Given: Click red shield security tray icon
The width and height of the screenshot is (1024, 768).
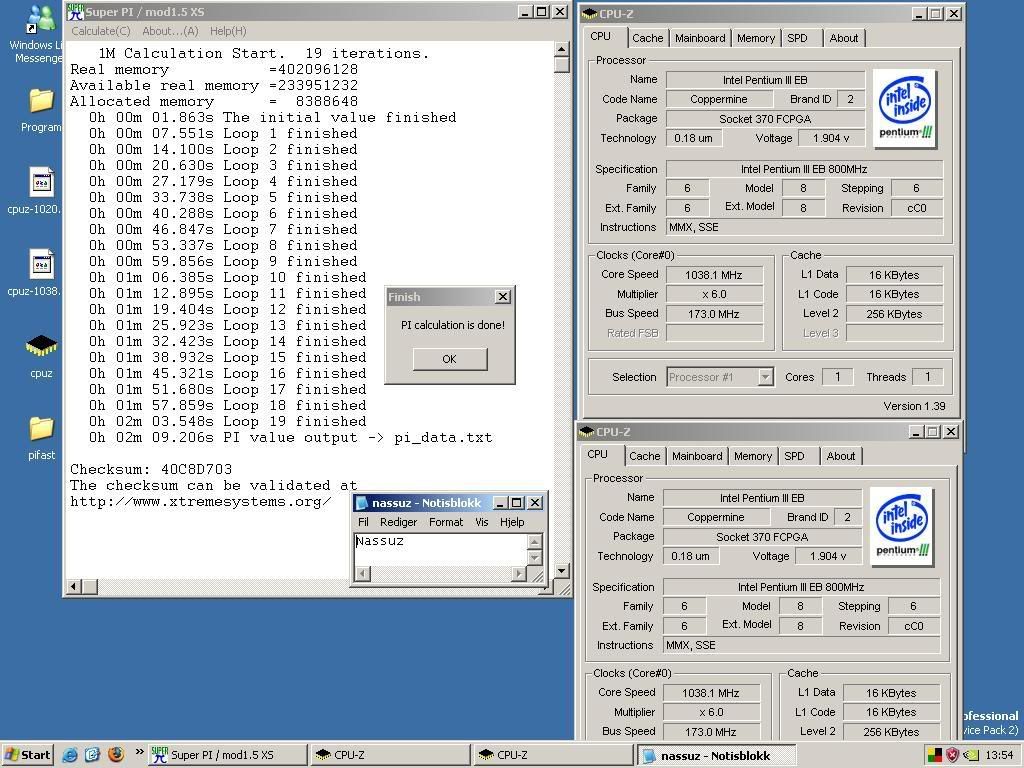Looking at the screenshot, I should [953, 756].
